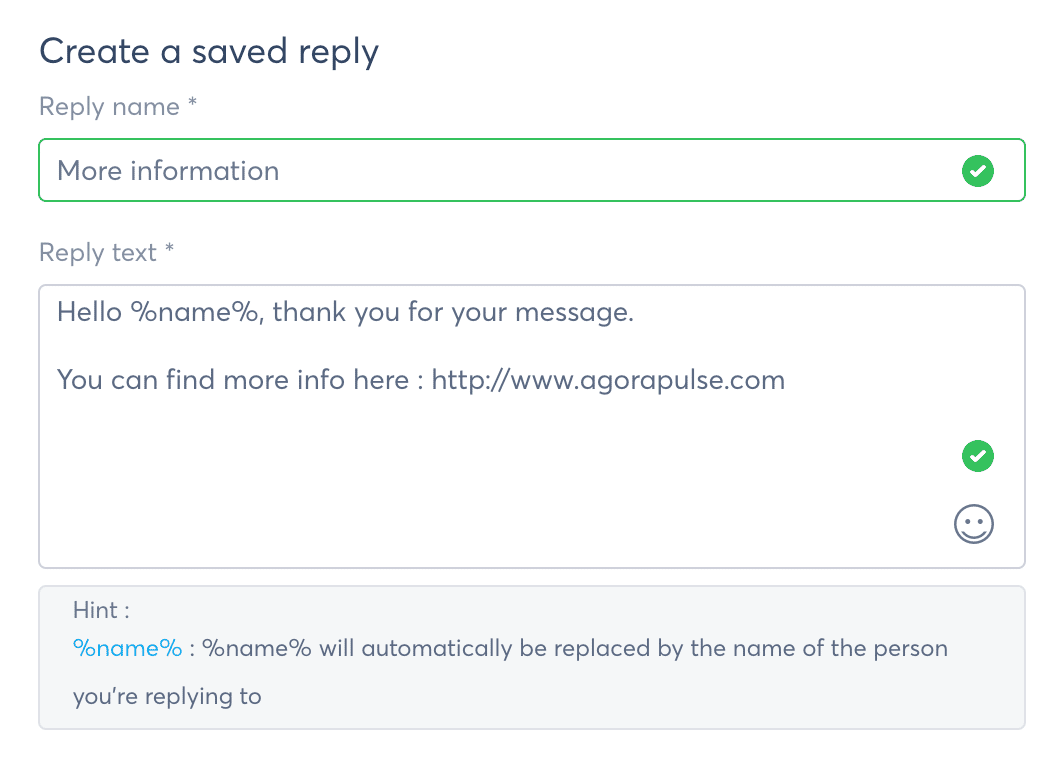
Task: Click the 'you're replying to' hint line
Action: (x=167, y=696)
